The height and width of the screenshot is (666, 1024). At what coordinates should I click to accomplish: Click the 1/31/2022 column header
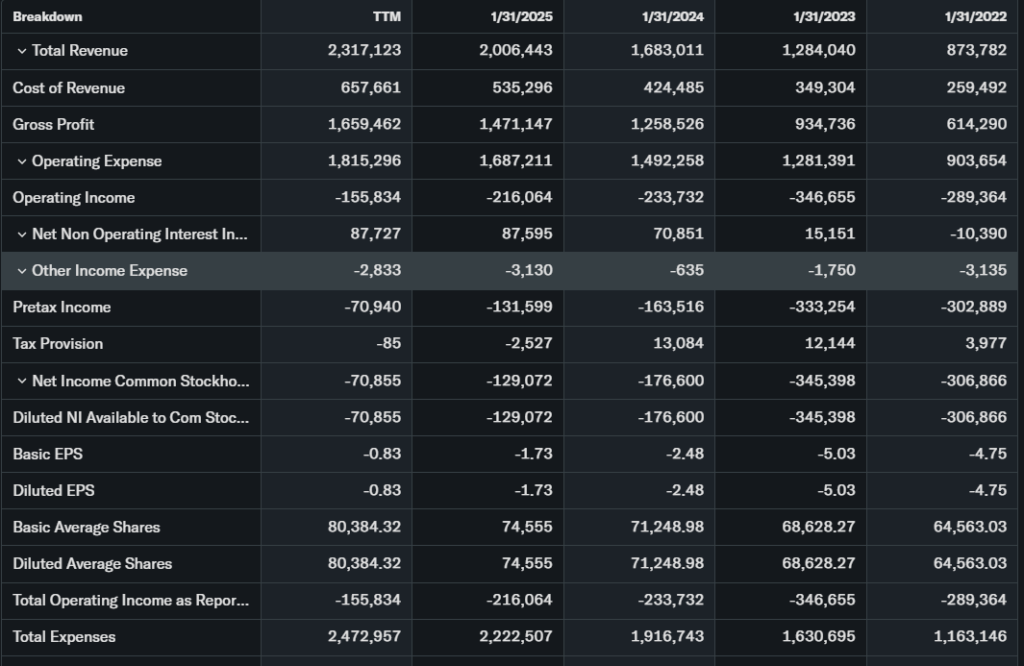pos(975,17)
